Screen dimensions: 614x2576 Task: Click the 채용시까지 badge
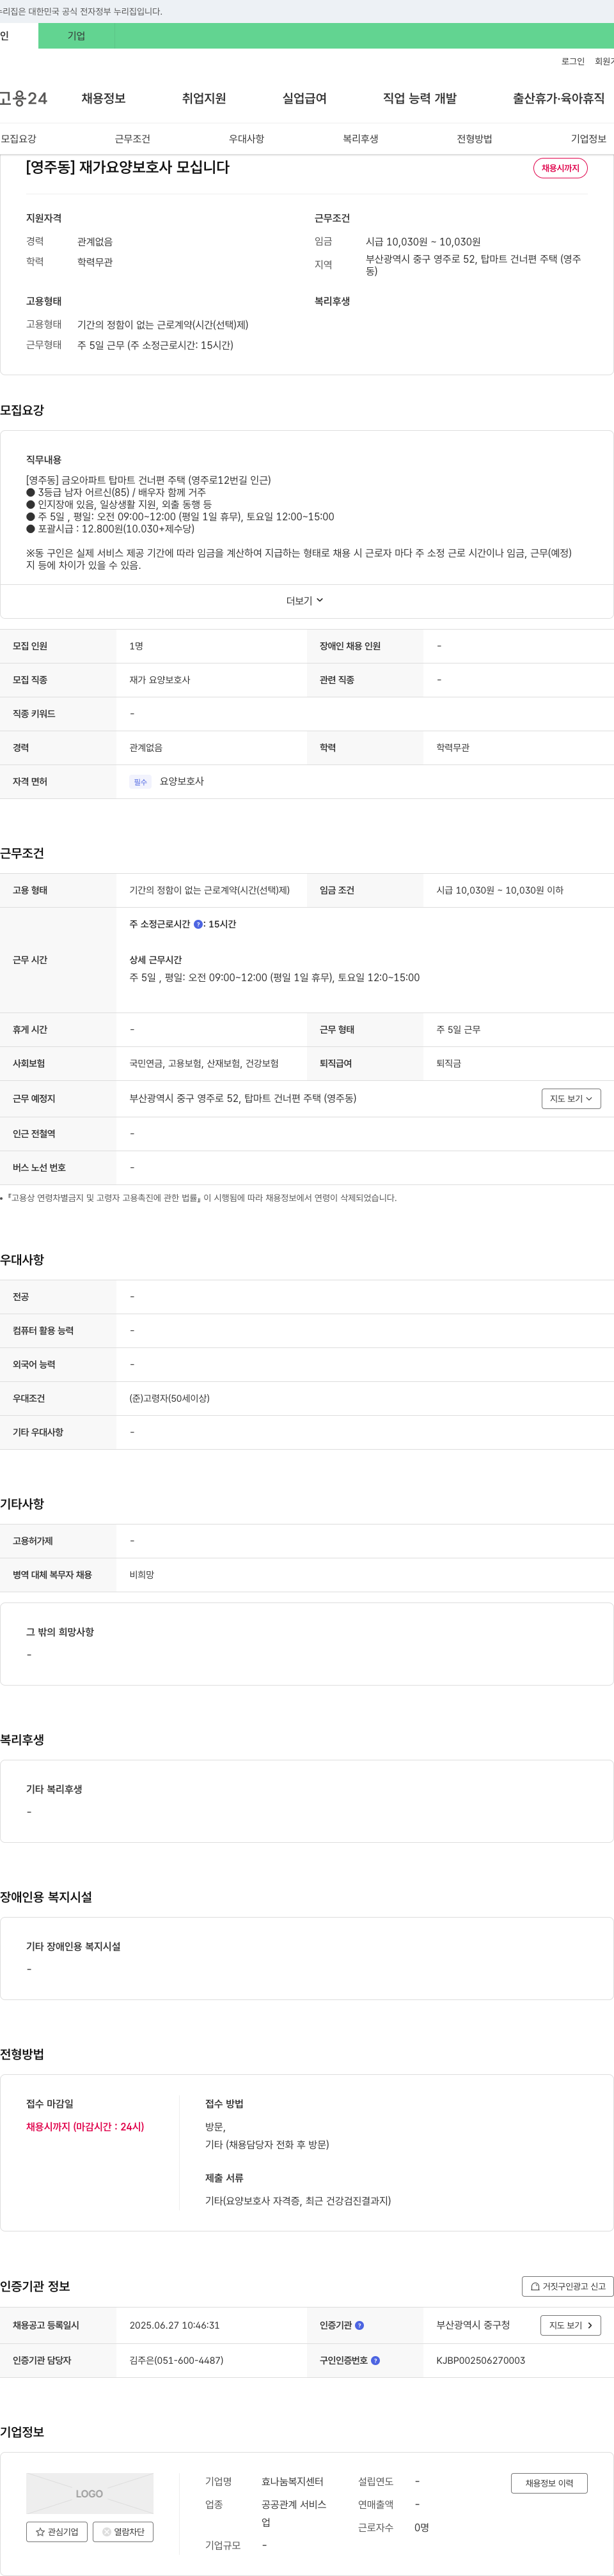pyautogui.click(x=560, y=168)
